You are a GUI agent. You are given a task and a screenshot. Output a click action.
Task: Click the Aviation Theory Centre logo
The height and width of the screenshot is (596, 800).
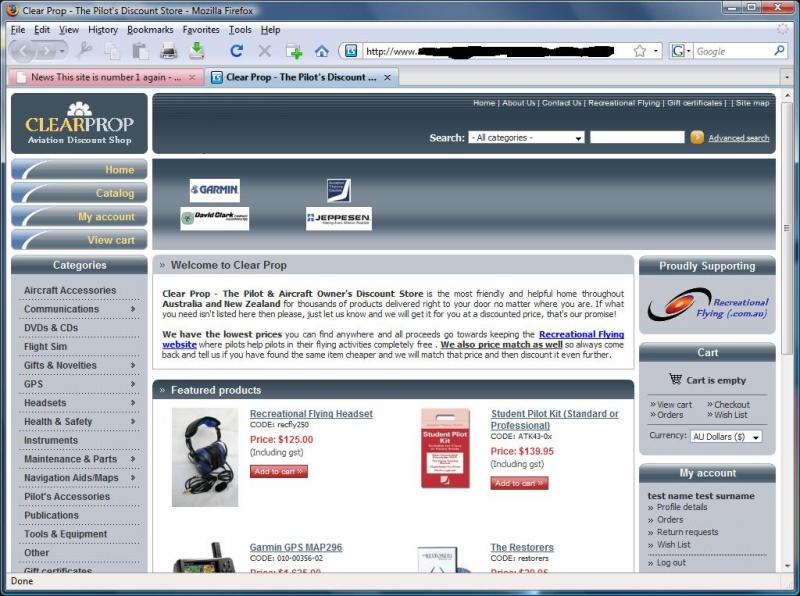(339, 190)
